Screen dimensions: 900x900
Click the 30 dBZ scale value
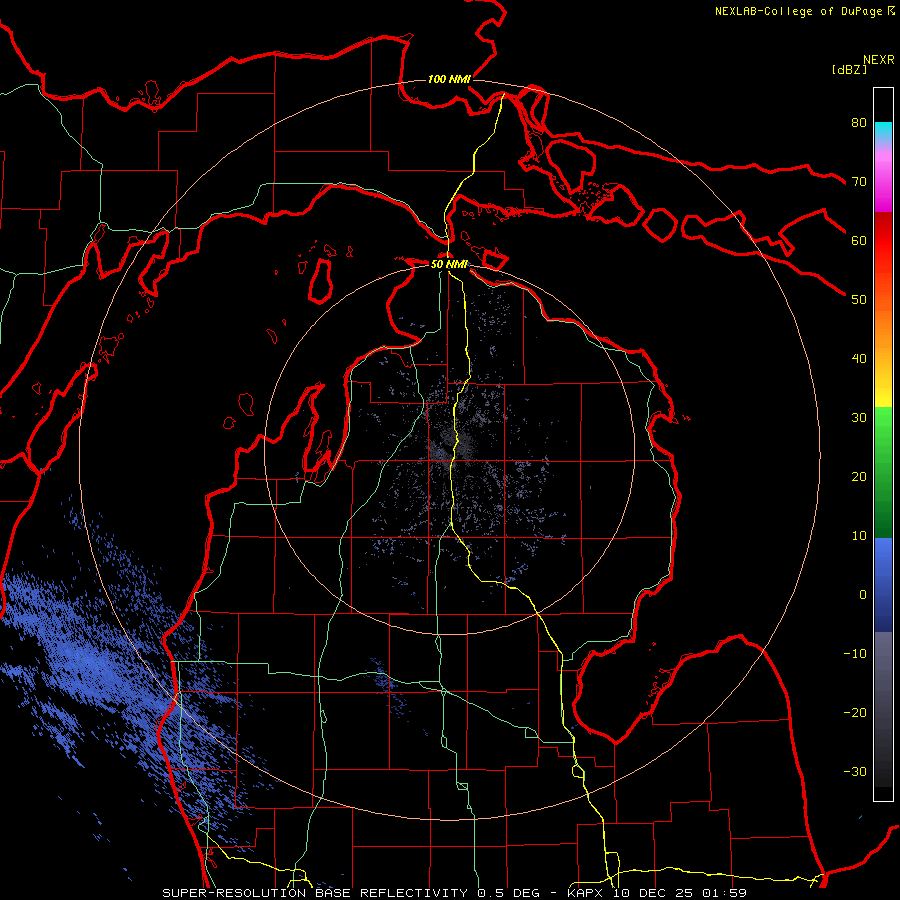pyautogui.click(x=859, y=418)
